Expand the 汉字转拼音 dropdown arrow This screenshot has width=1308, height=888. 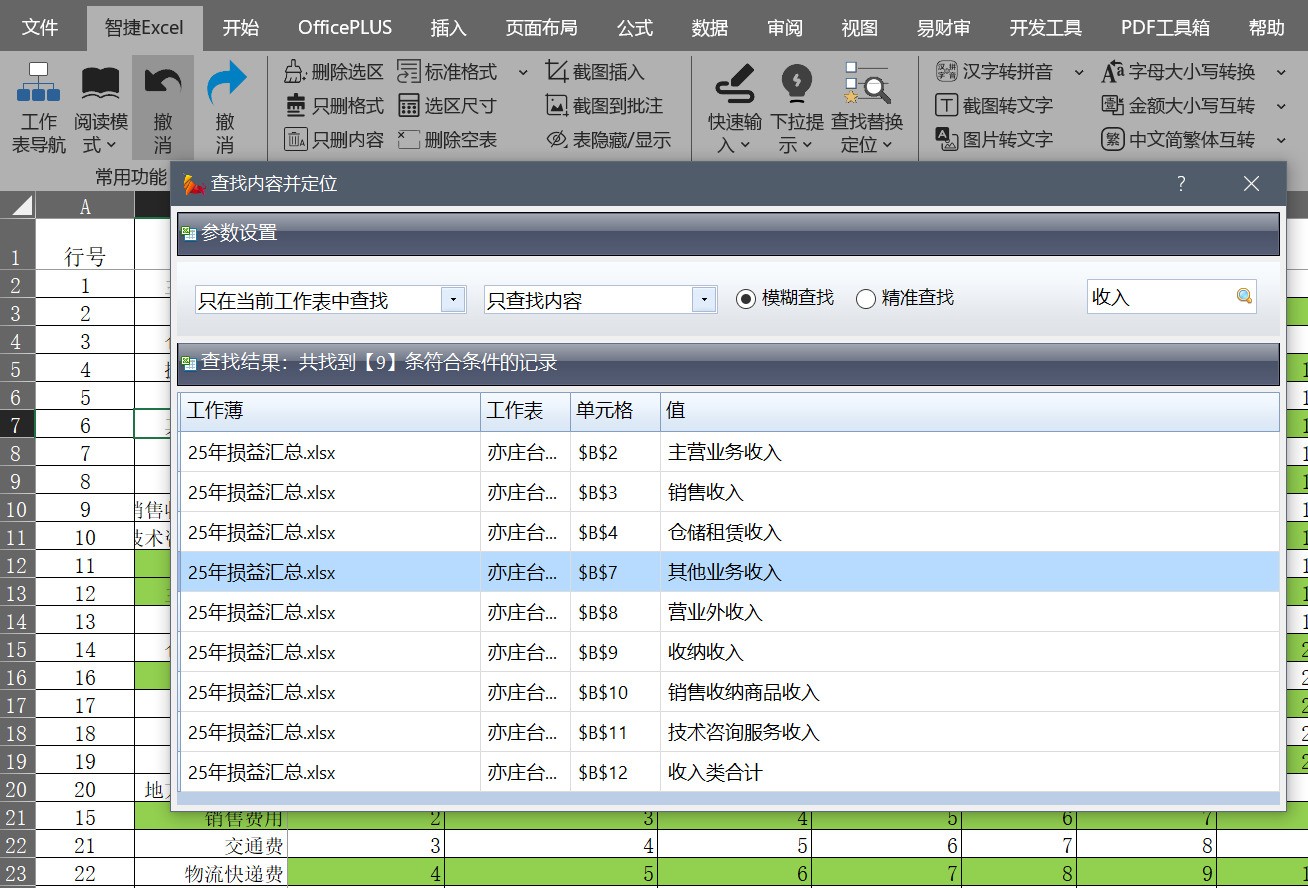pos(1078,72)
